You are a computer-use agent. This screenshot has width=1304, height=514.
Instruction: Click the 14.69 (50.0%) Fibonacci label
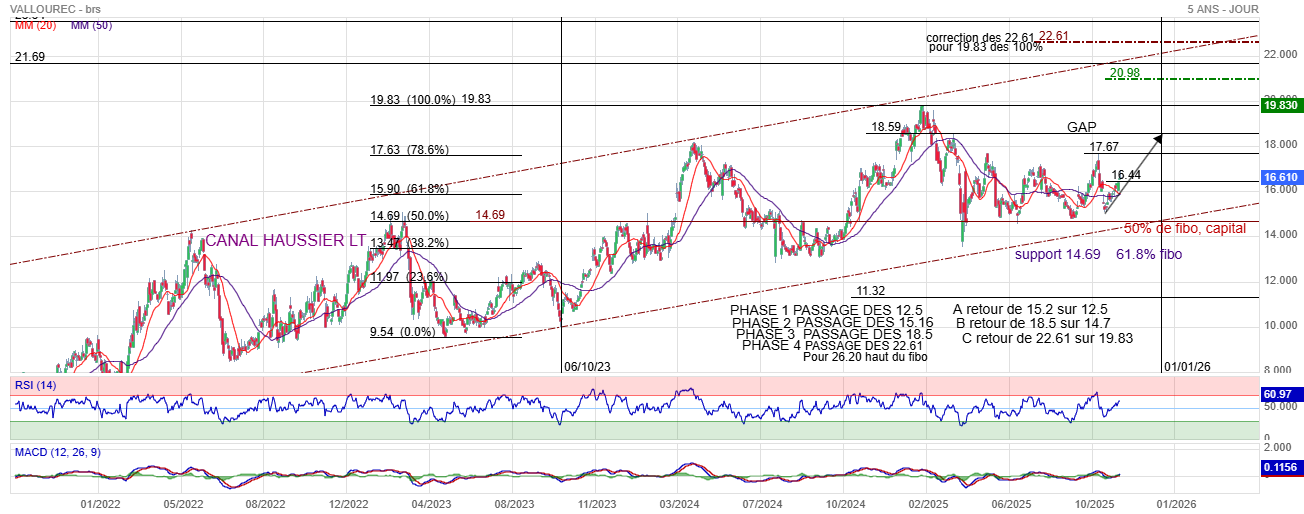[410, 216]
